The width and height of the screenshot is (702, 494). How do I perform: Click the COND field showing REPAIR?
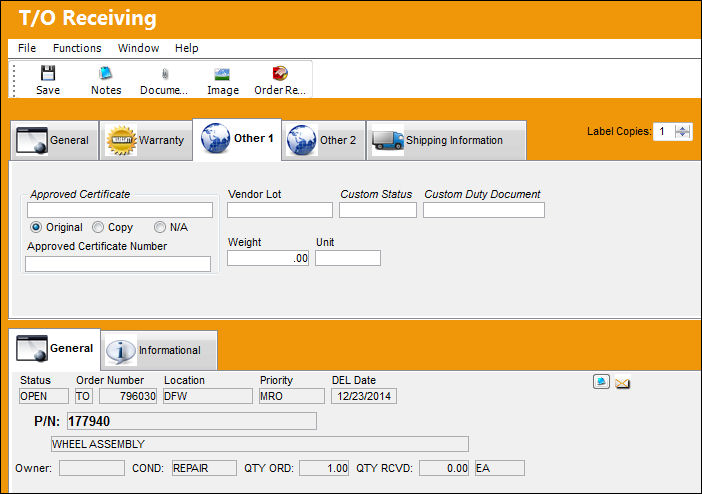204,468
